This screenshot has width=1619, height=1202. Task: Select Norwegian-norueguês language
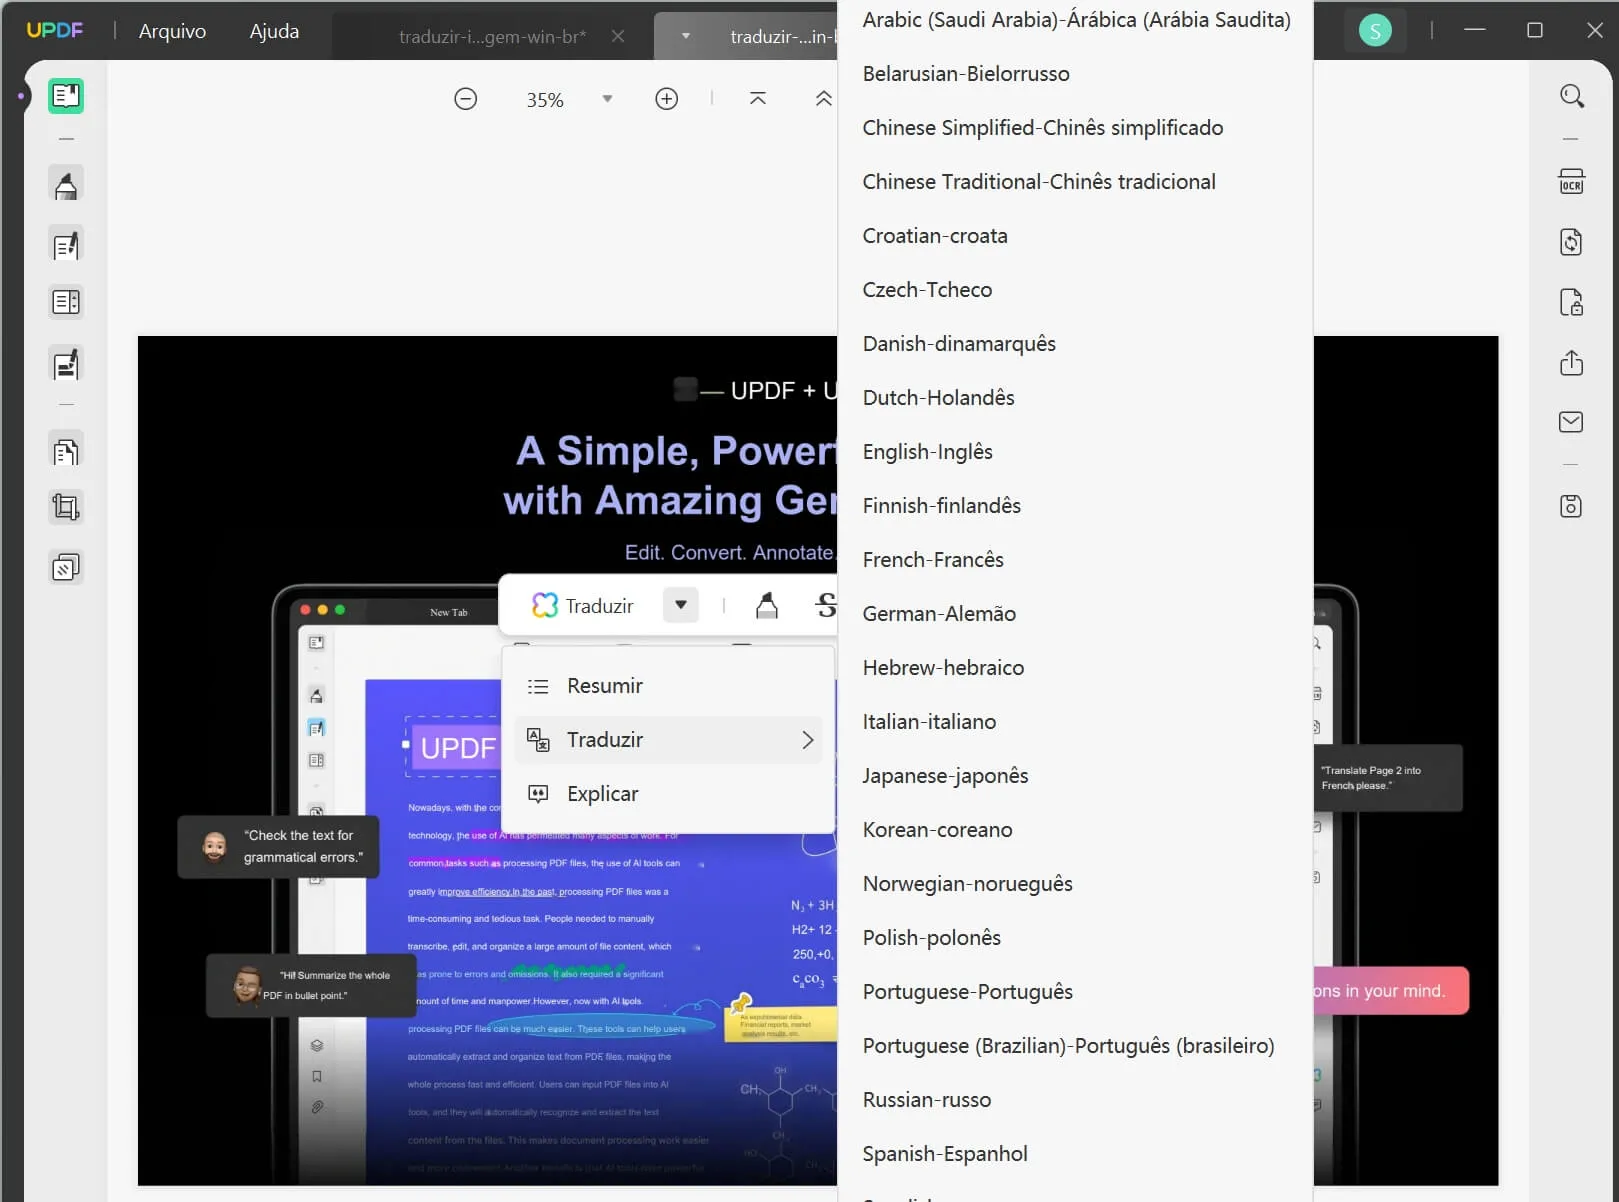point(1075,884)
